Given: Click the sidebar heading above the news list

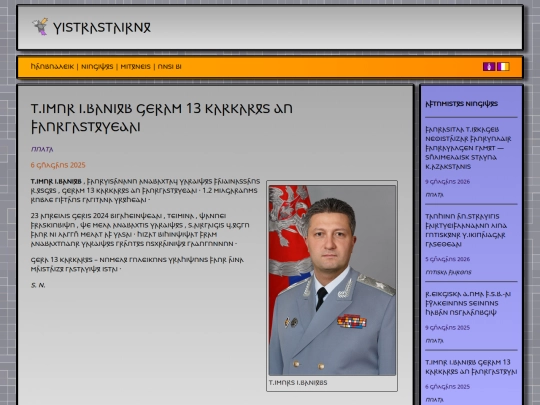Looking at the screenshot, I should click(461, 104).
